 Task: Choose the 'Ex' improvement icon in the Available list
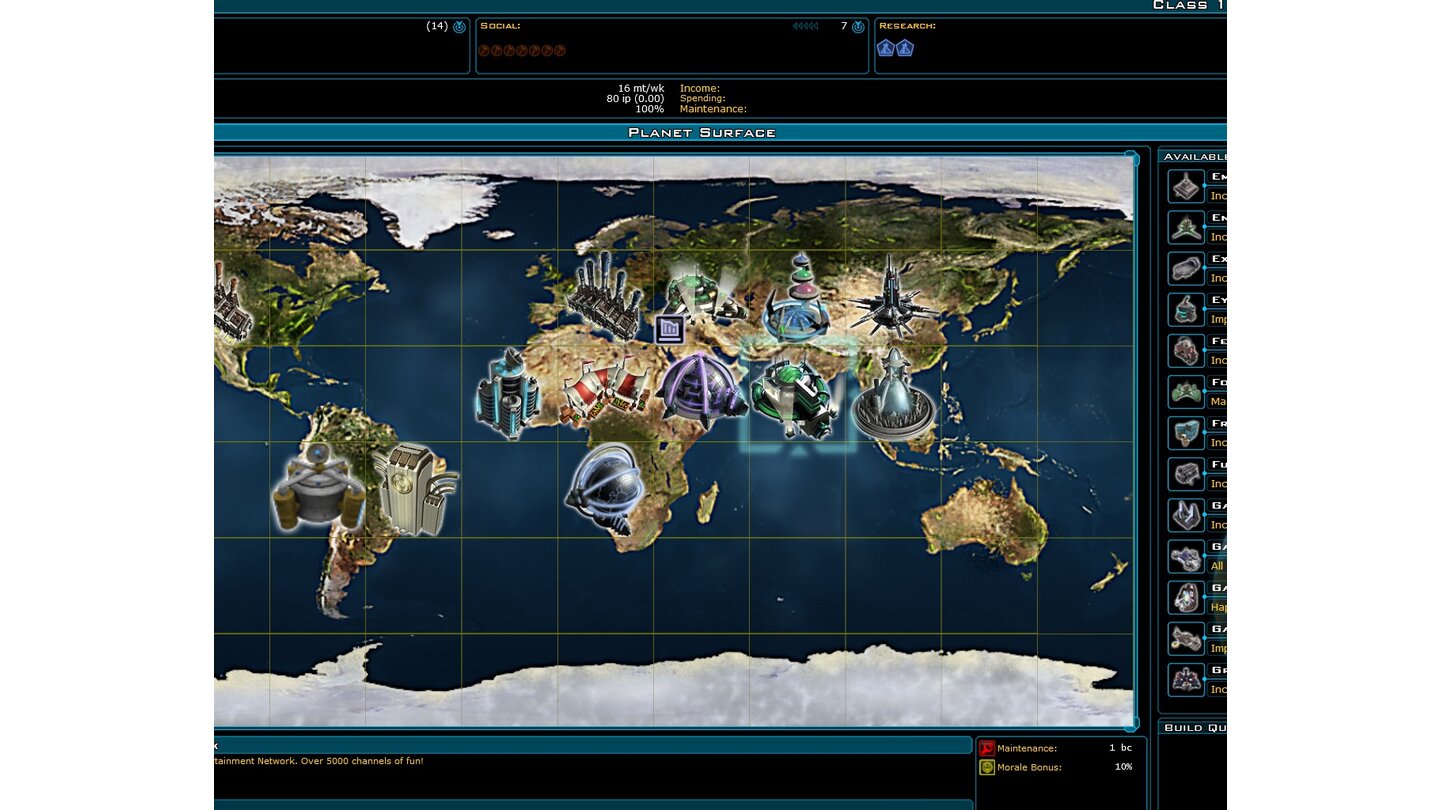point(1186,268)
